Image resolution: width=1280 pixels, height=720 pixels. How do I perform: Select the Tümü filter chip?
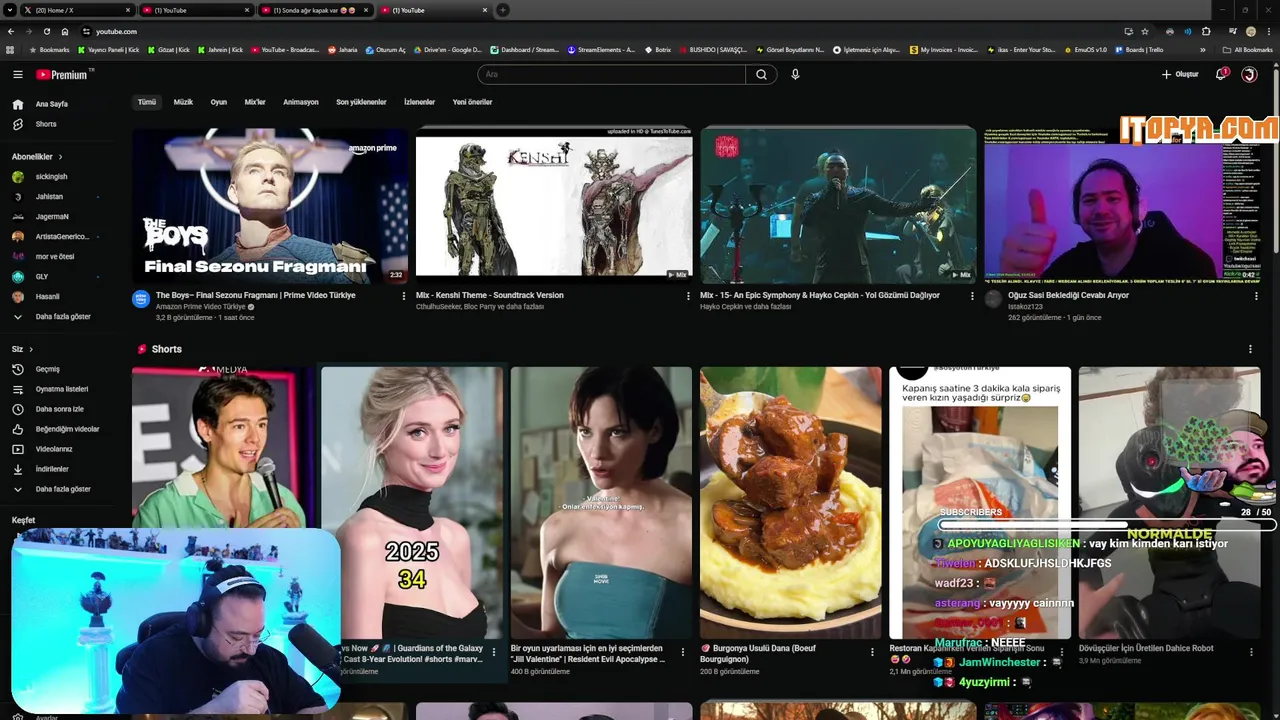pyautogui.click(x=147, y=102)
